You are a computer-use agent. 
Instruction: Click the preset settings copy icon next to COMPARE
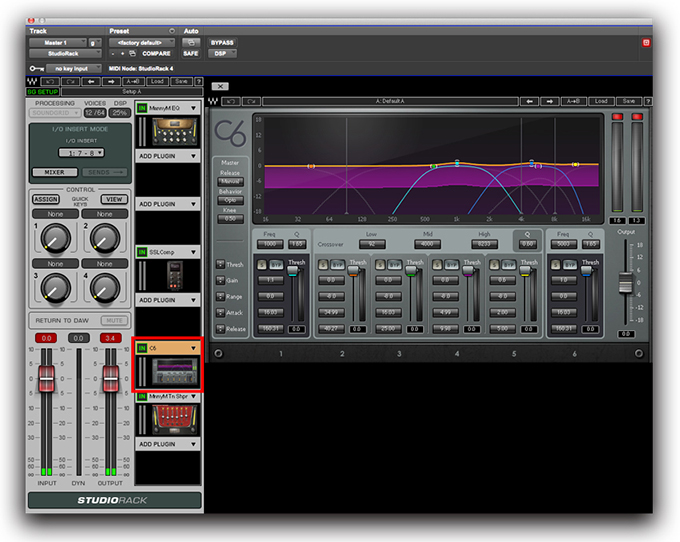point(133,54)
